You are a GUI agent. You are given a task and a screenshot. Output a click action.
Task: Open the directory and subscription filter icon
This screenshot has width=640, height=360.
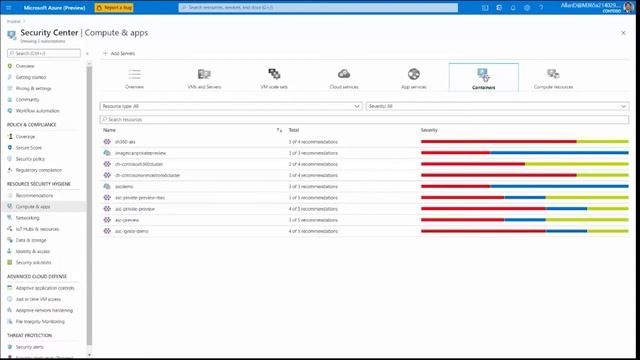click(499, 7)
